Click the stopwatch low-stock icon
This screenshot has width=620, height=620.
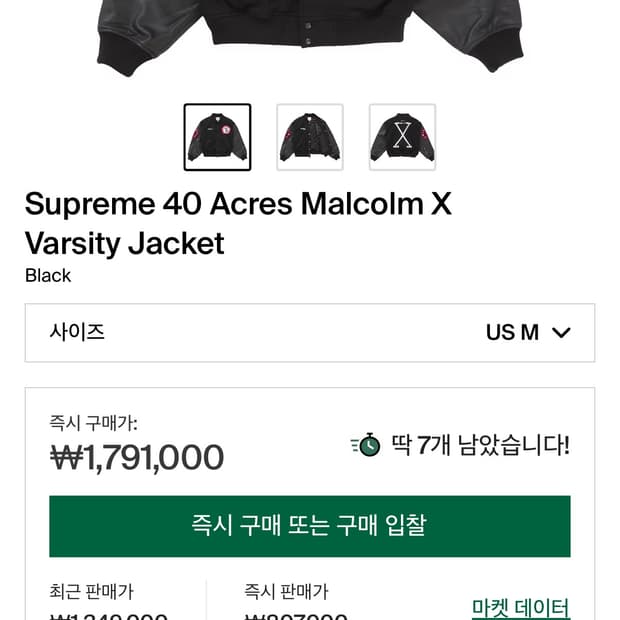[x=365, y=445]
